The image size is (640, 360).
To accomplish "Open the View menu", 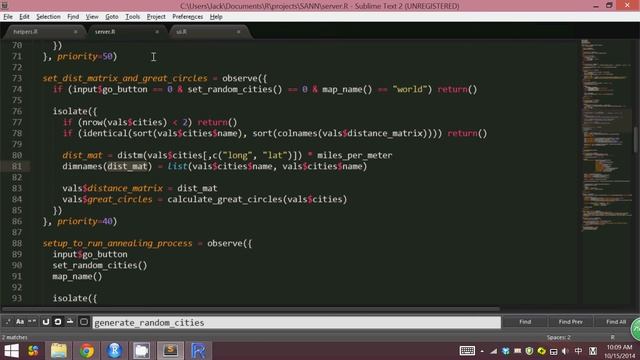I will (92, 17).
